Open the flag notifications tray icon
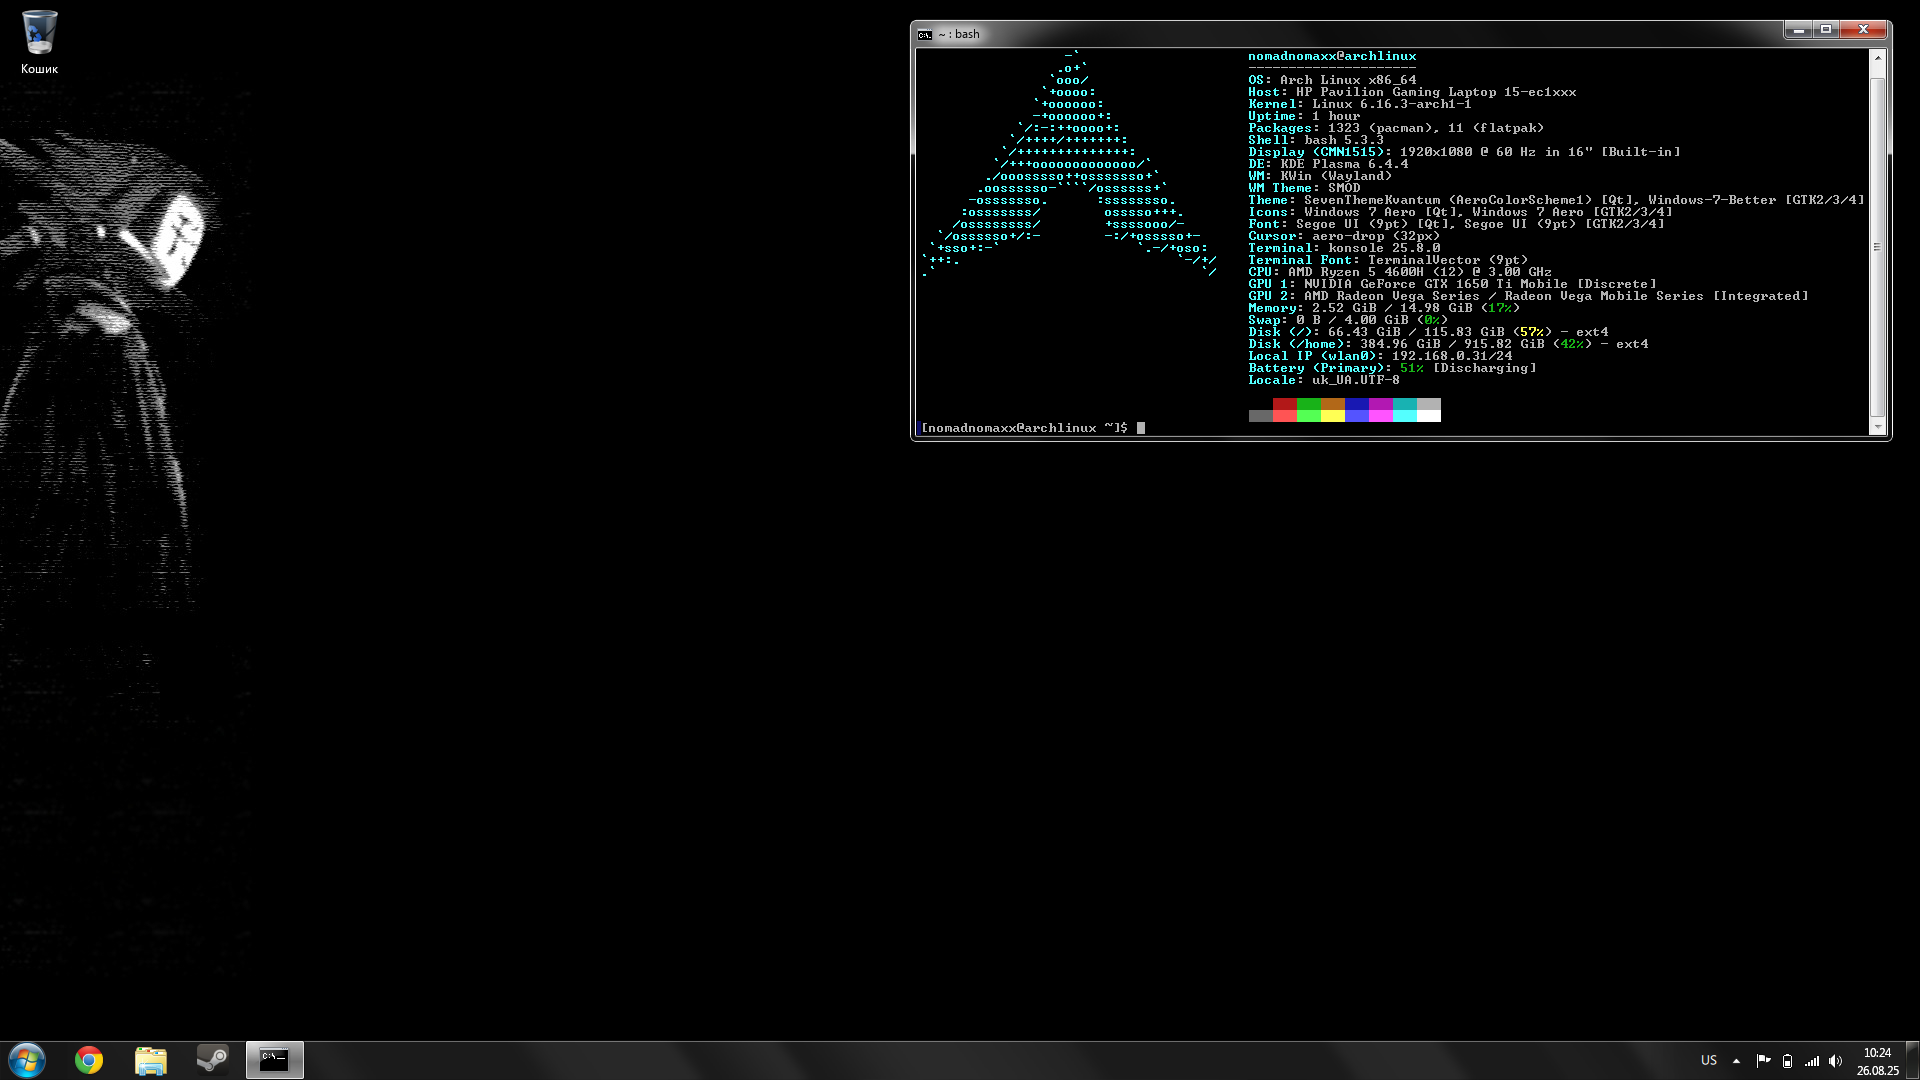 coord(1763,1061)
